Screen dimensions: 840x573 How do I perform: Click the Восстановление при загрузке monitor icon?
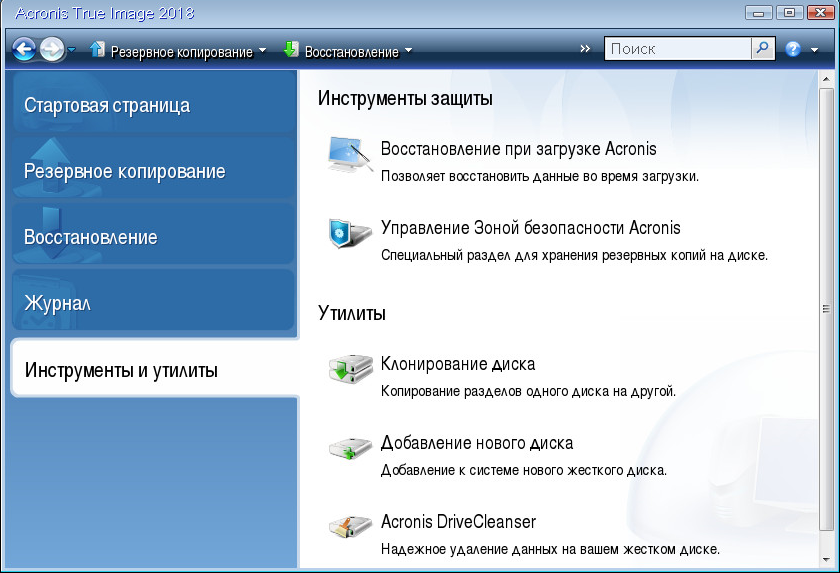[x=350, y=154]
